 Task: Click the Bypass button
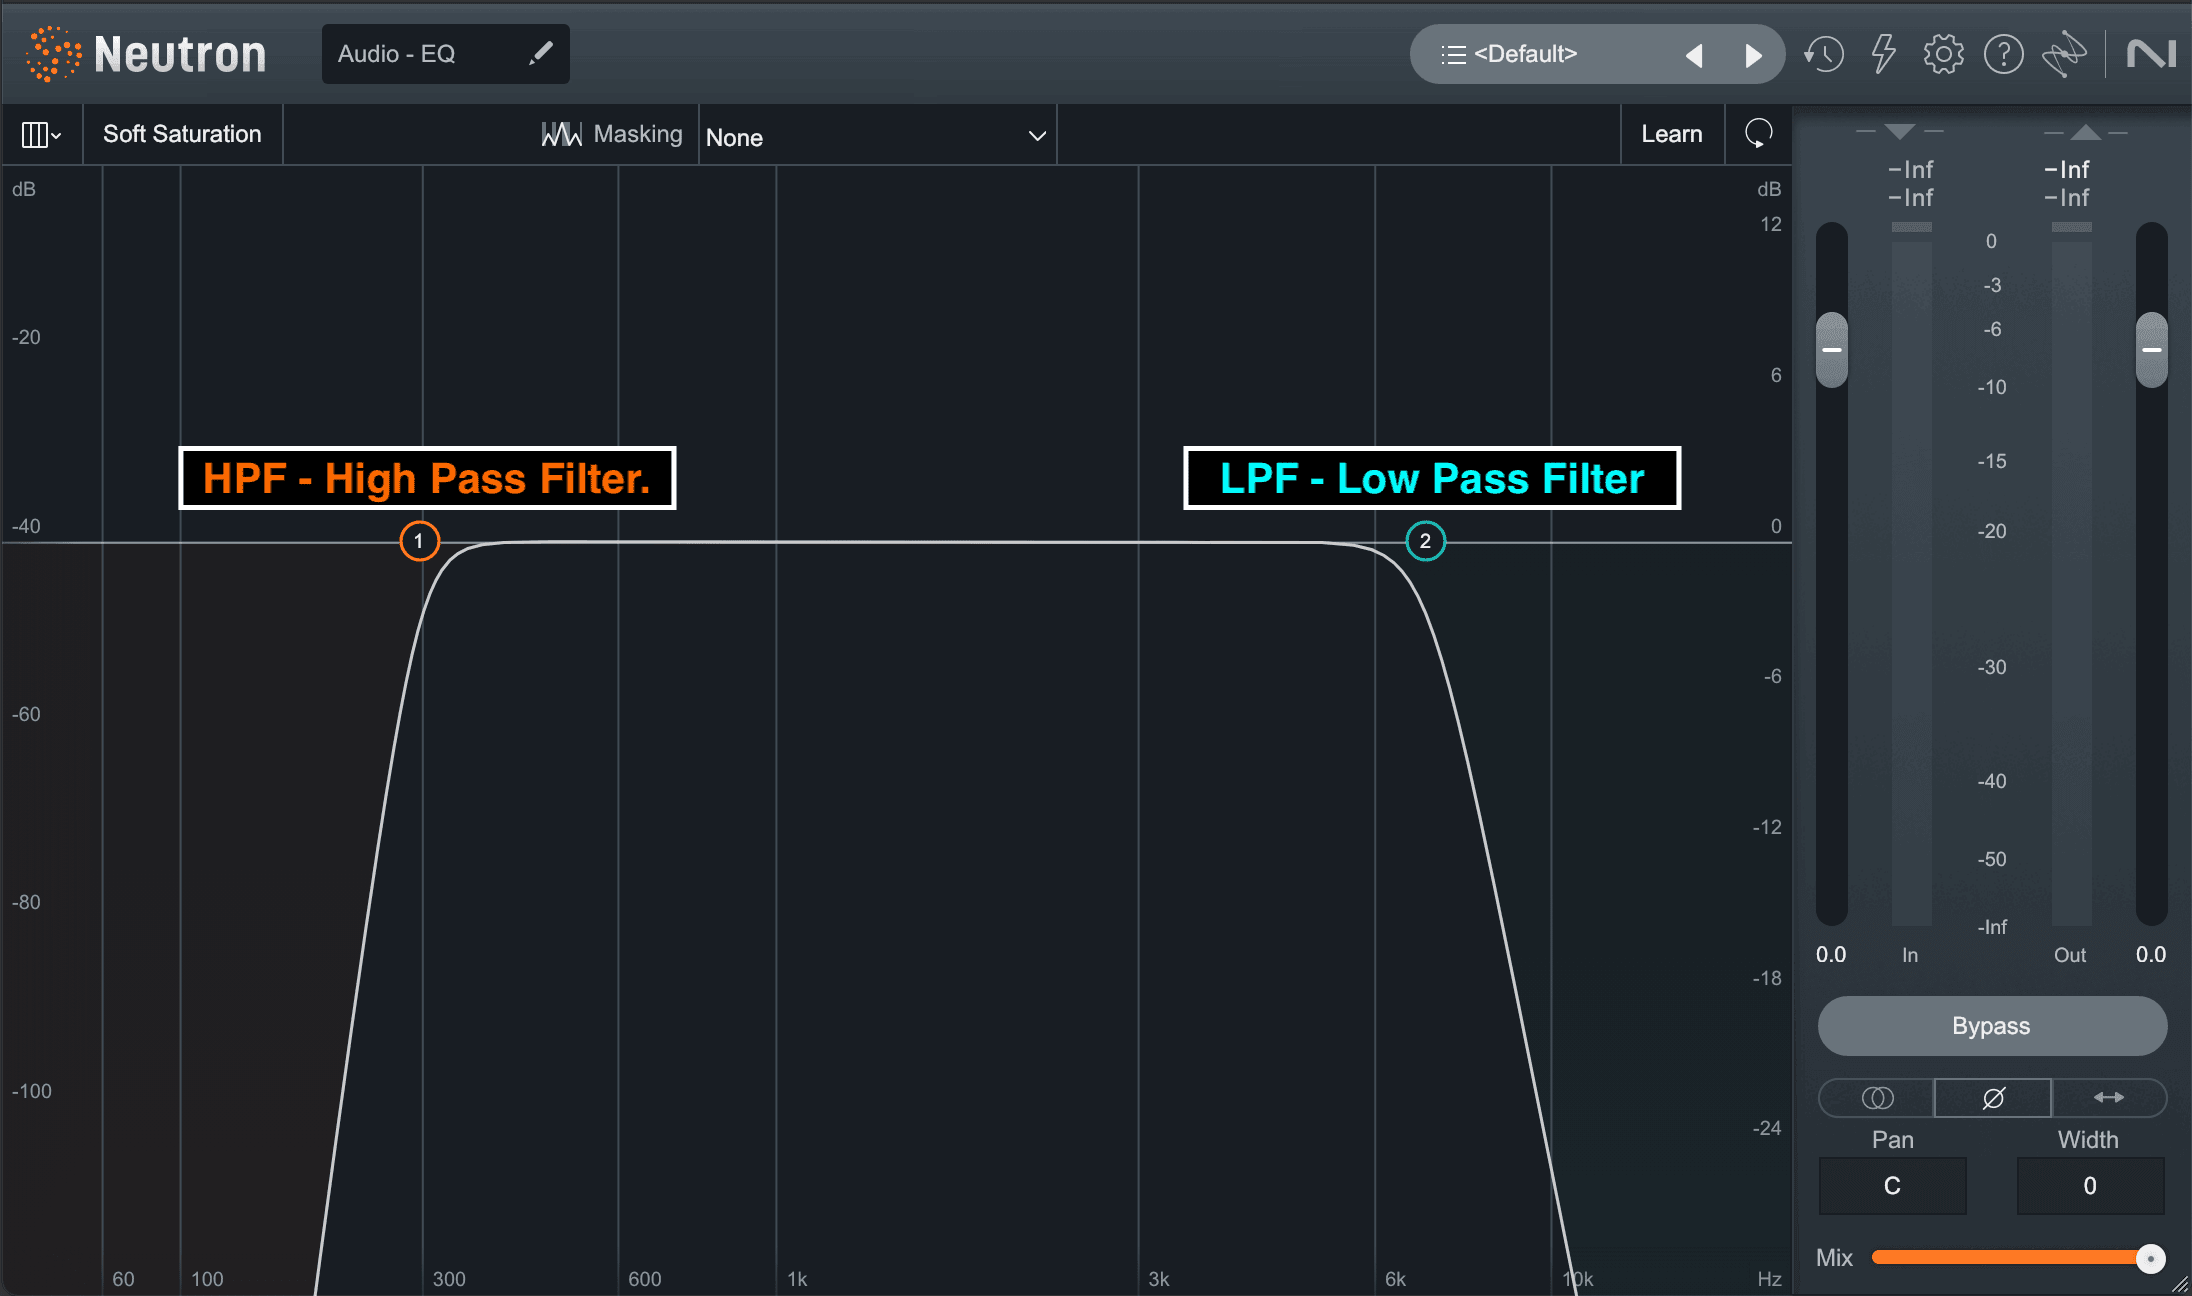(1992, 1026)
